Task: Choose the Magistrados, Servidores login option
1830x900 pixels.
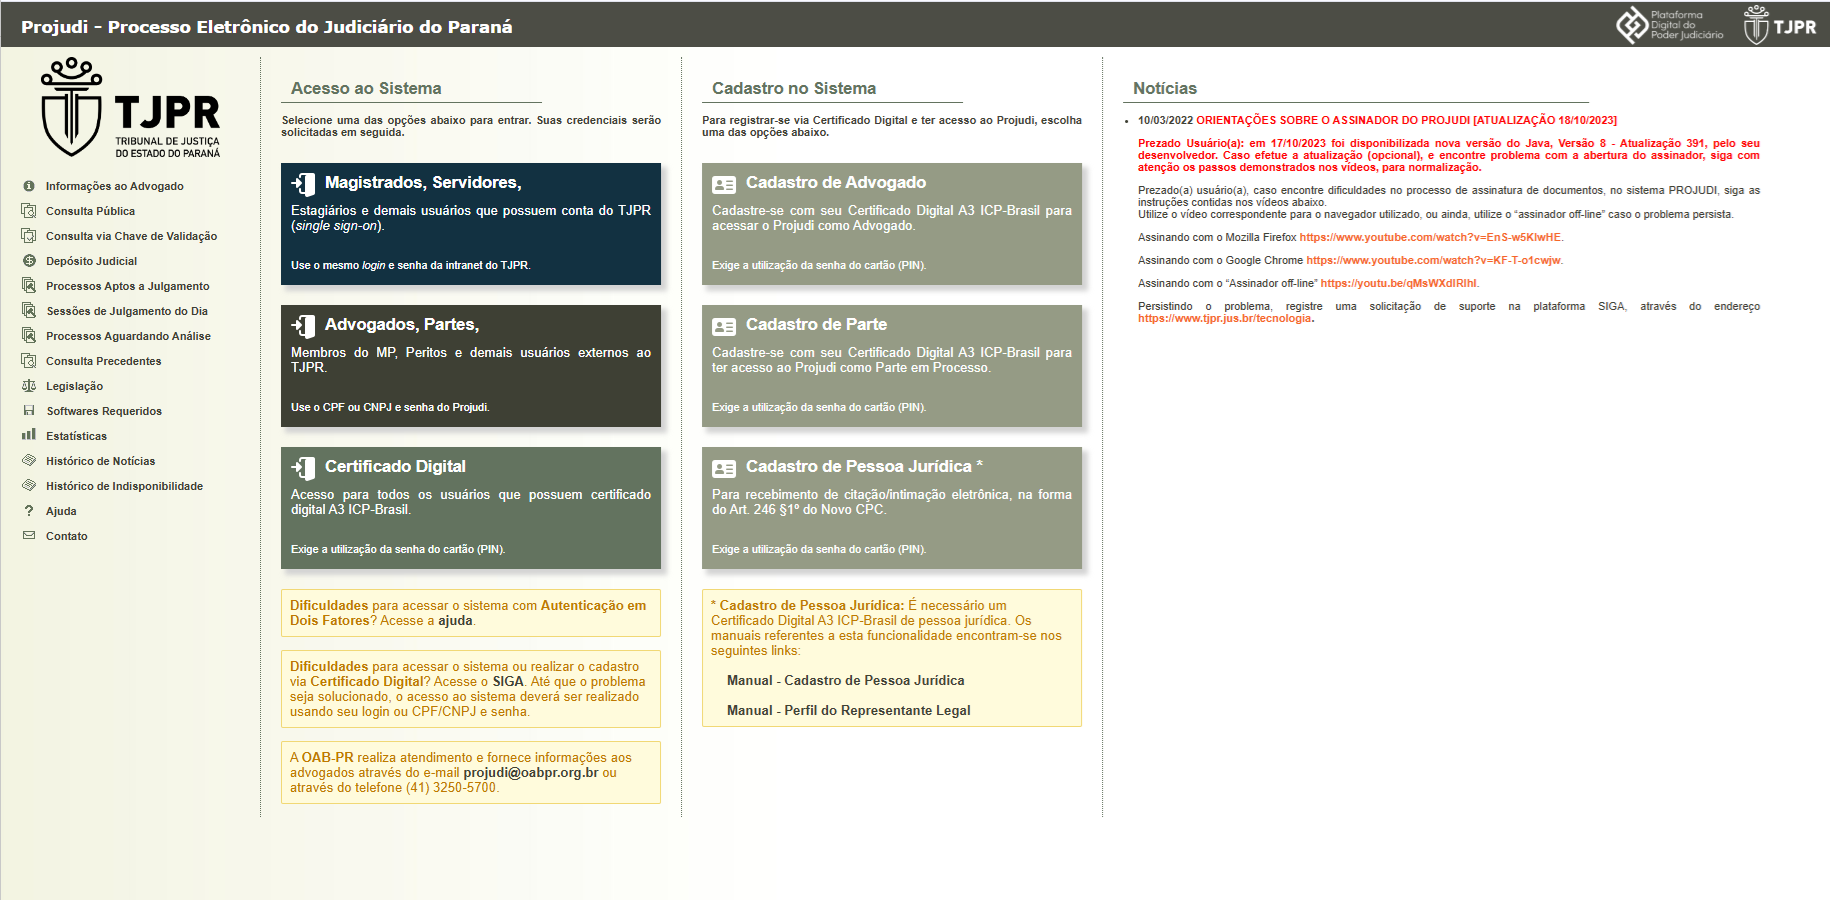Action: (471, 224)
